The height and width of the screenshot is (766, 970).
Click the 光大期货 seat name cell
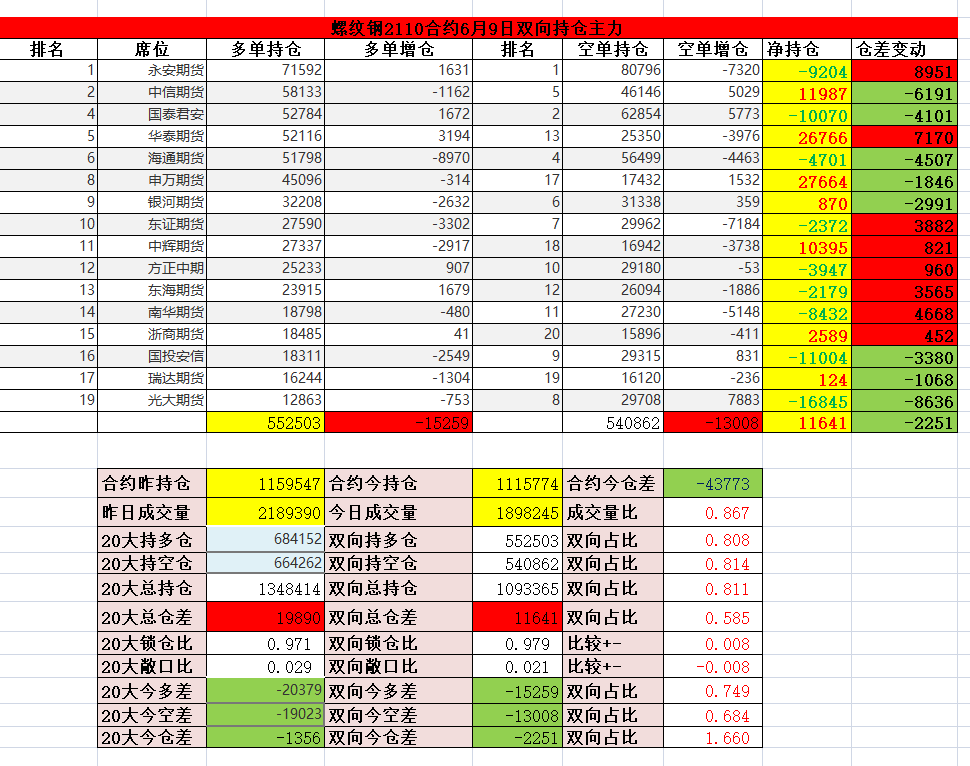(152, 400)
